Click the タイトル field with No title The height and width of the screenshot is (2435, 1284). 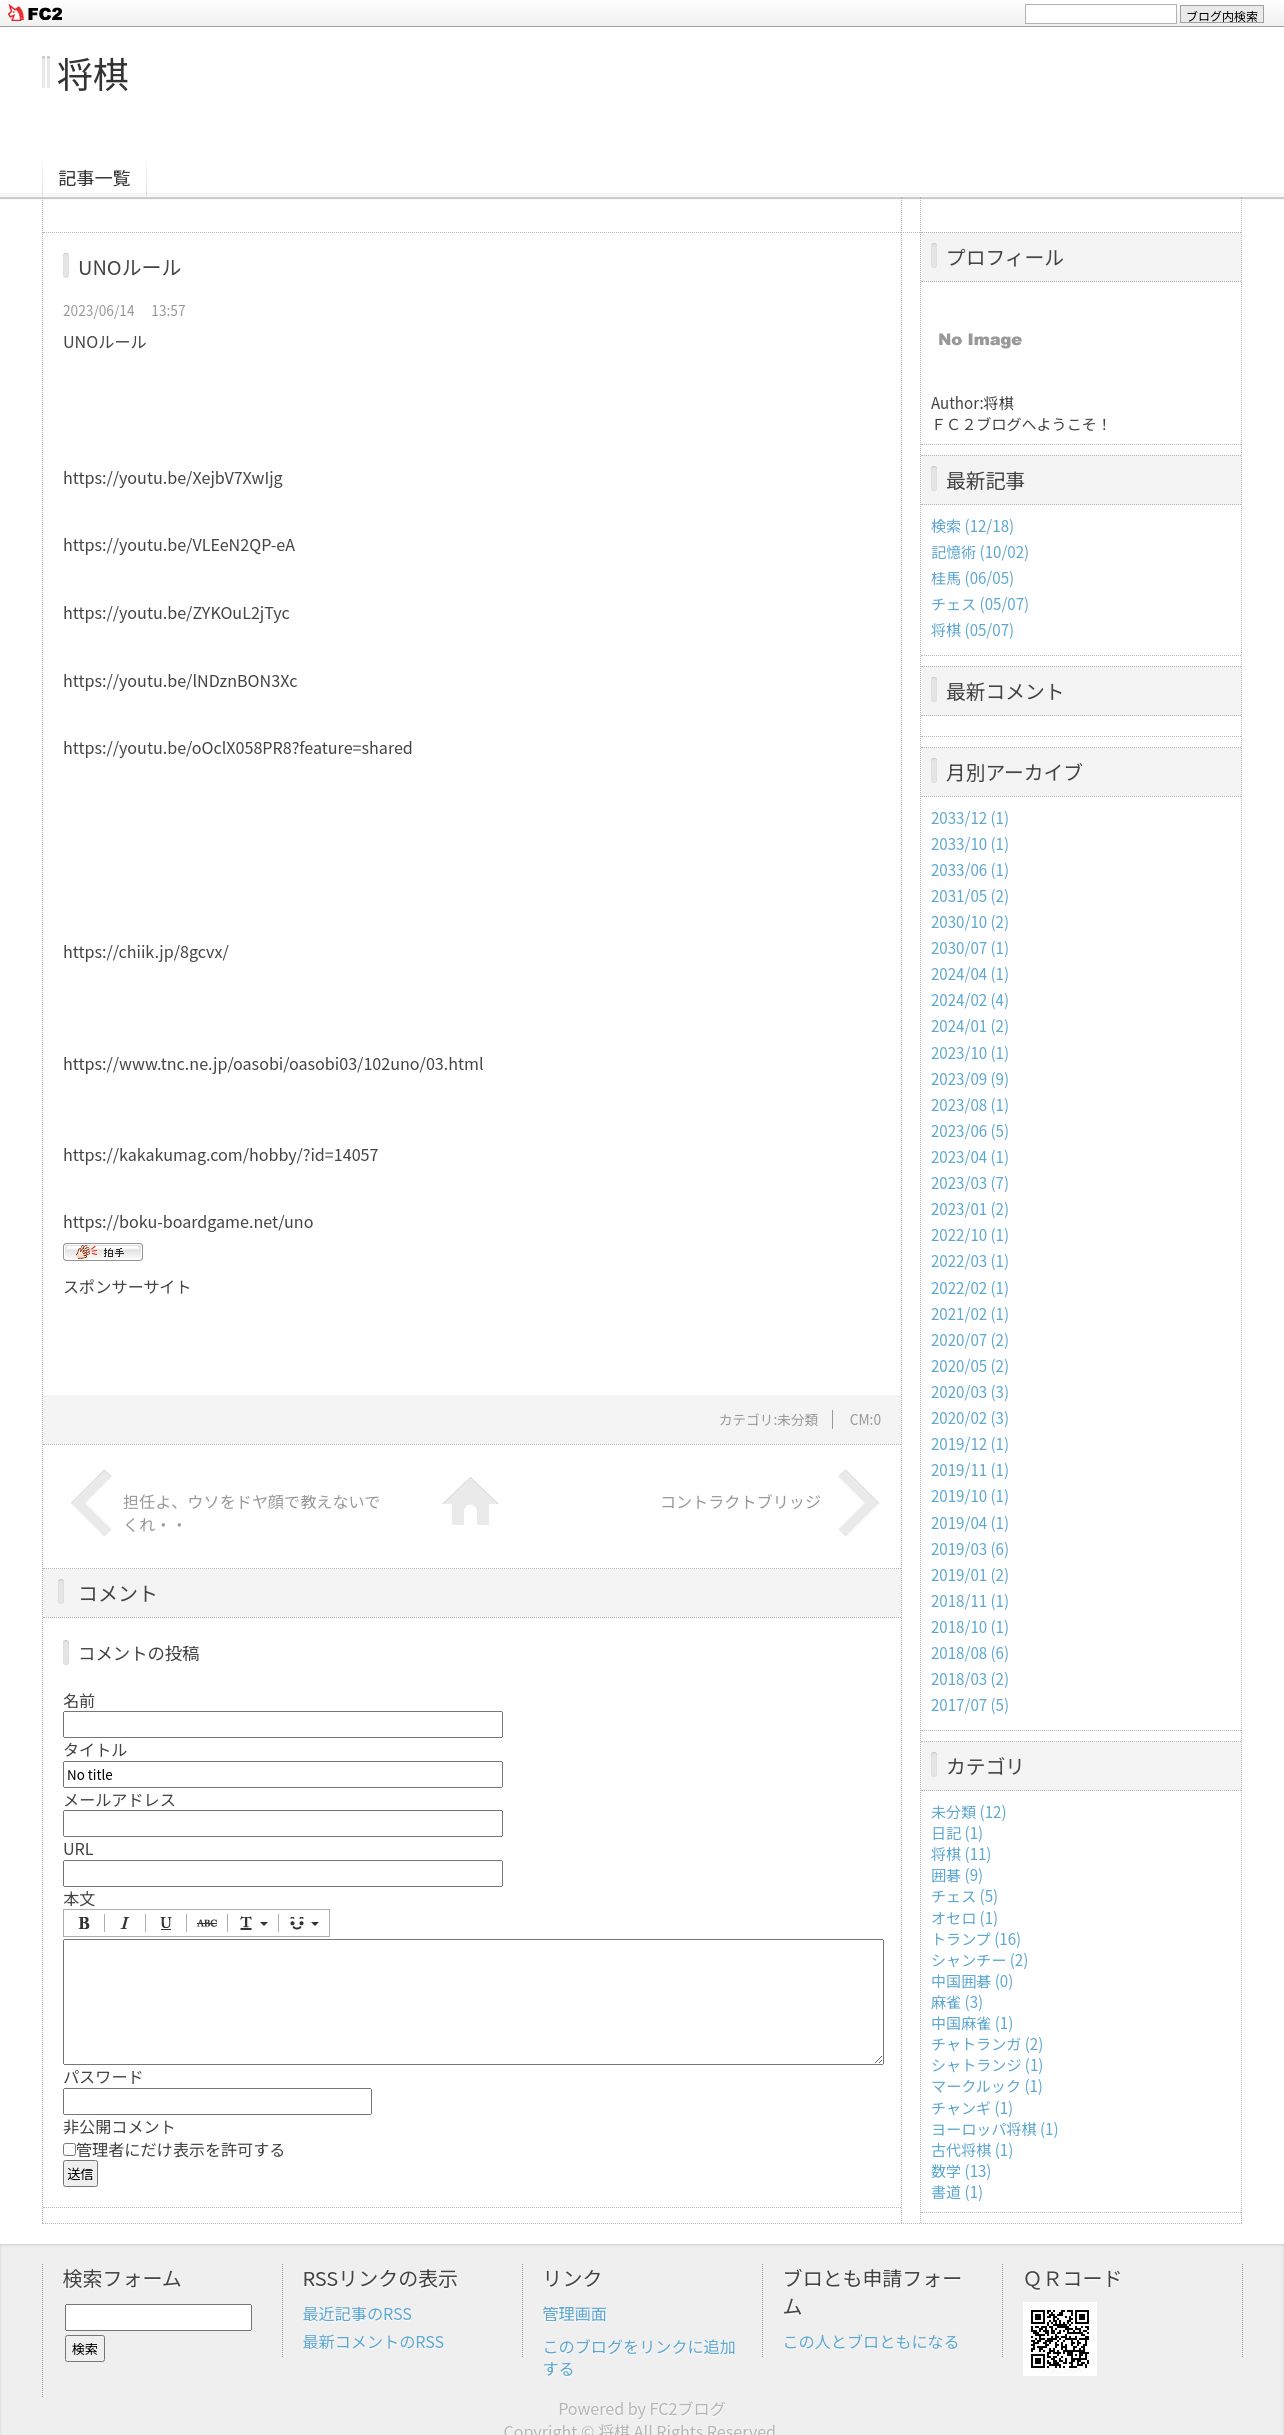click(283, 1774)
